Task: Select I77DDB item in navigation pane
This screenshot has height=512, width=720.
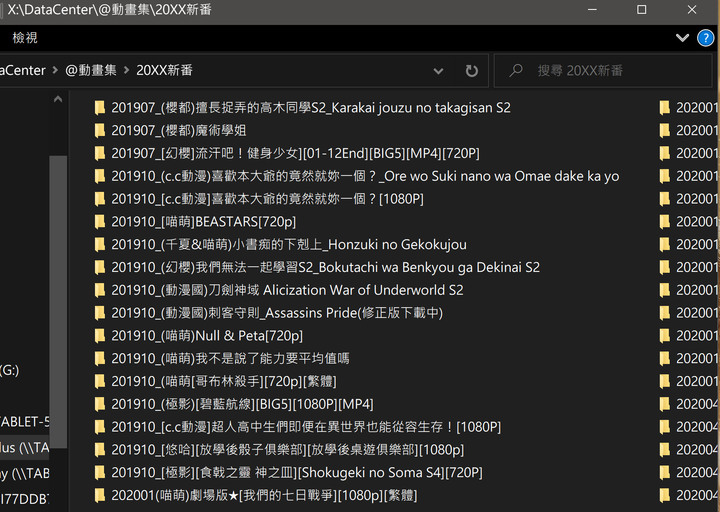Action: (24, 499)
